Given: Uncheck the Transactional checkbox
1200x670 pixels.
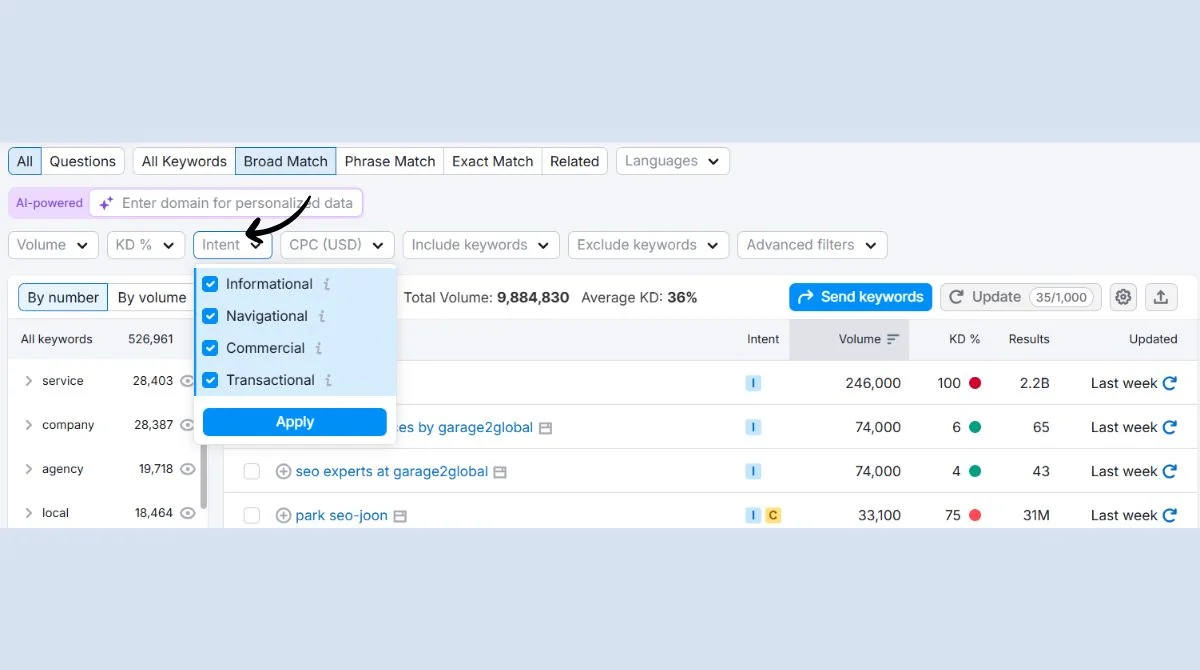Looking at the screenshot, I should click(210, 380).
